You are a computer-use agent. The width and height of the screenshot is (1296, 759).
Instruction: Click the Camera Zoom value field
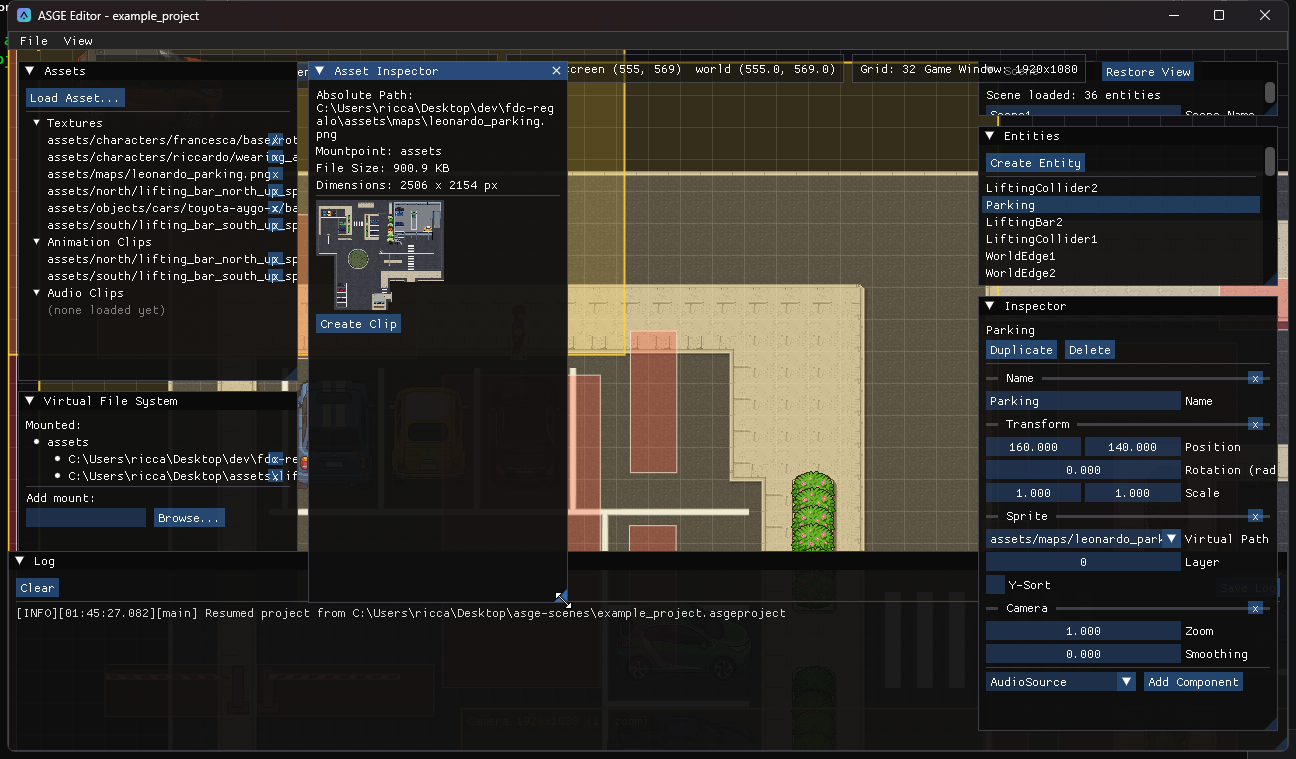click(1083, 631)
